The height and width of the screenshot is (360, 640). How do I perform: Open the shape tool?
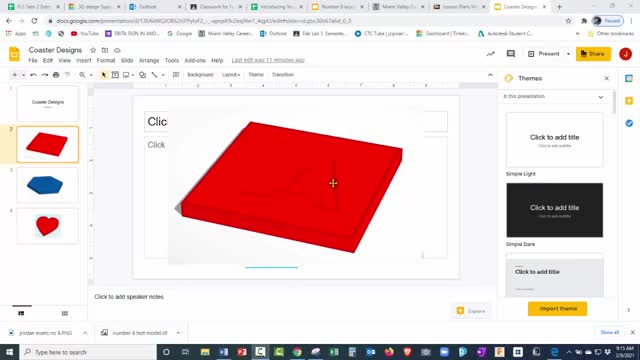pyautogui.click(x=142, y=75)
